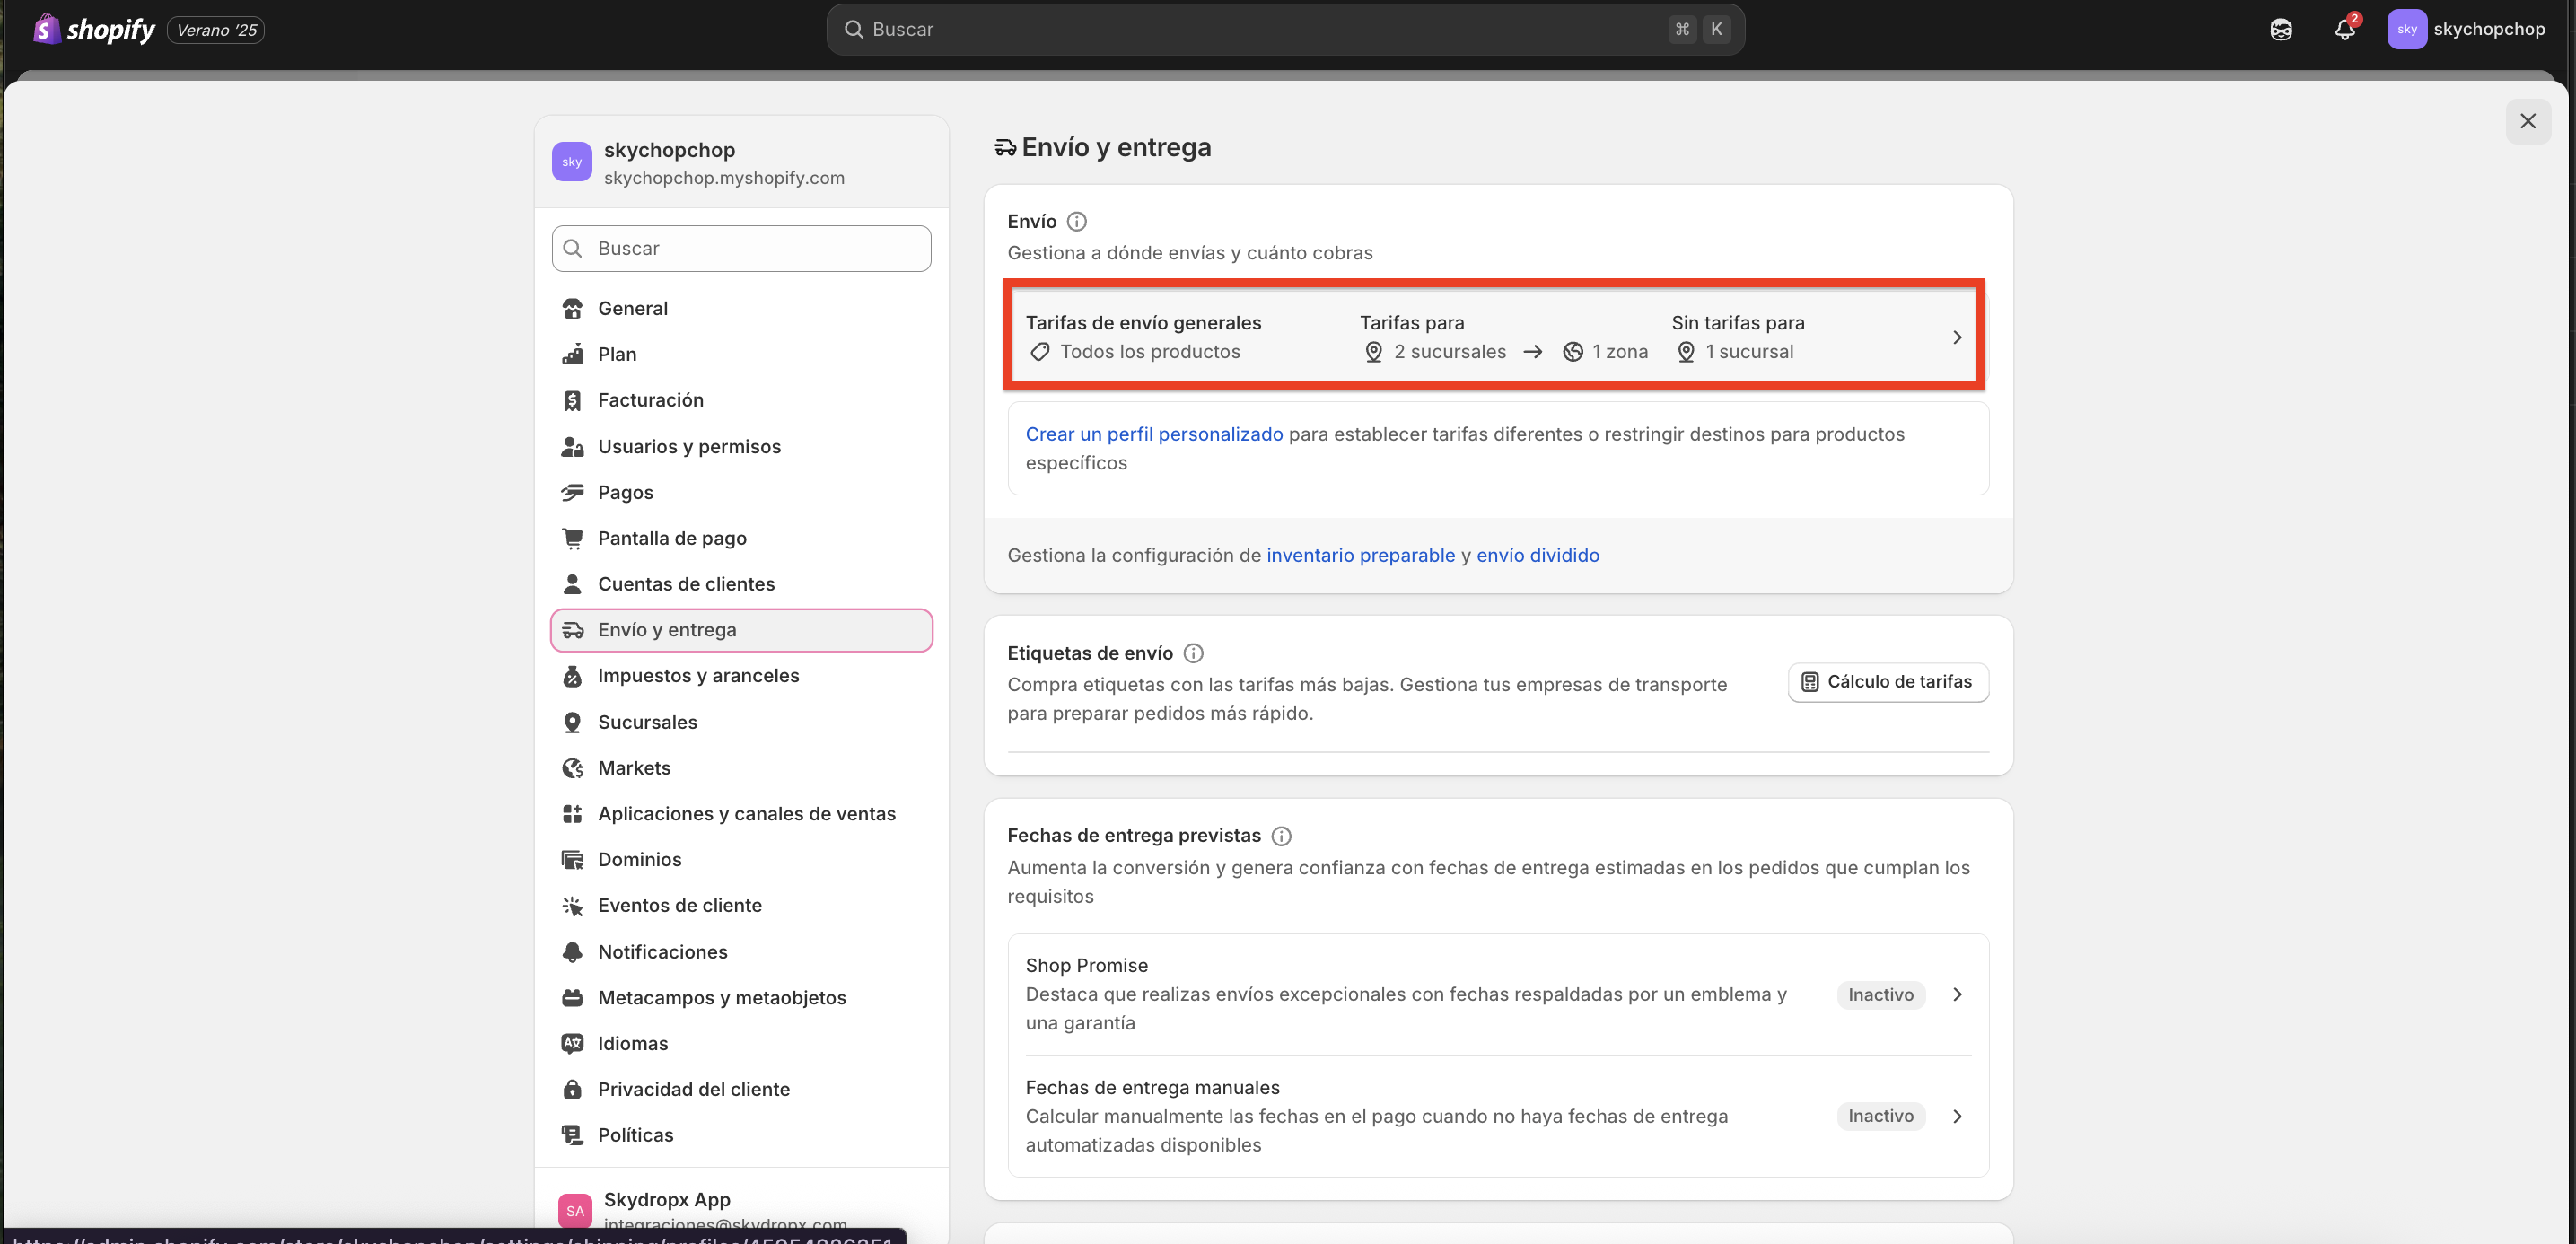This screenshot has width=2576, height=1244.
Task: Click the Notificaciones bell icon in sidebar
Action: 572,952
